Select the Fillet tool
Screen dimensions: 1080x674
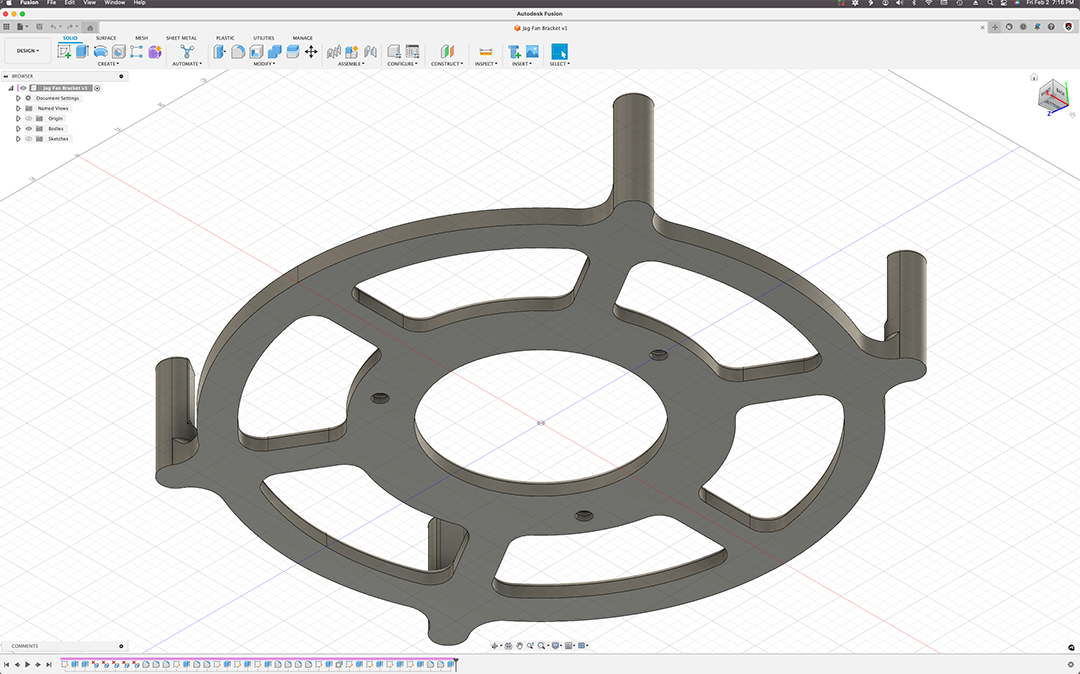[x=238, y=52]
